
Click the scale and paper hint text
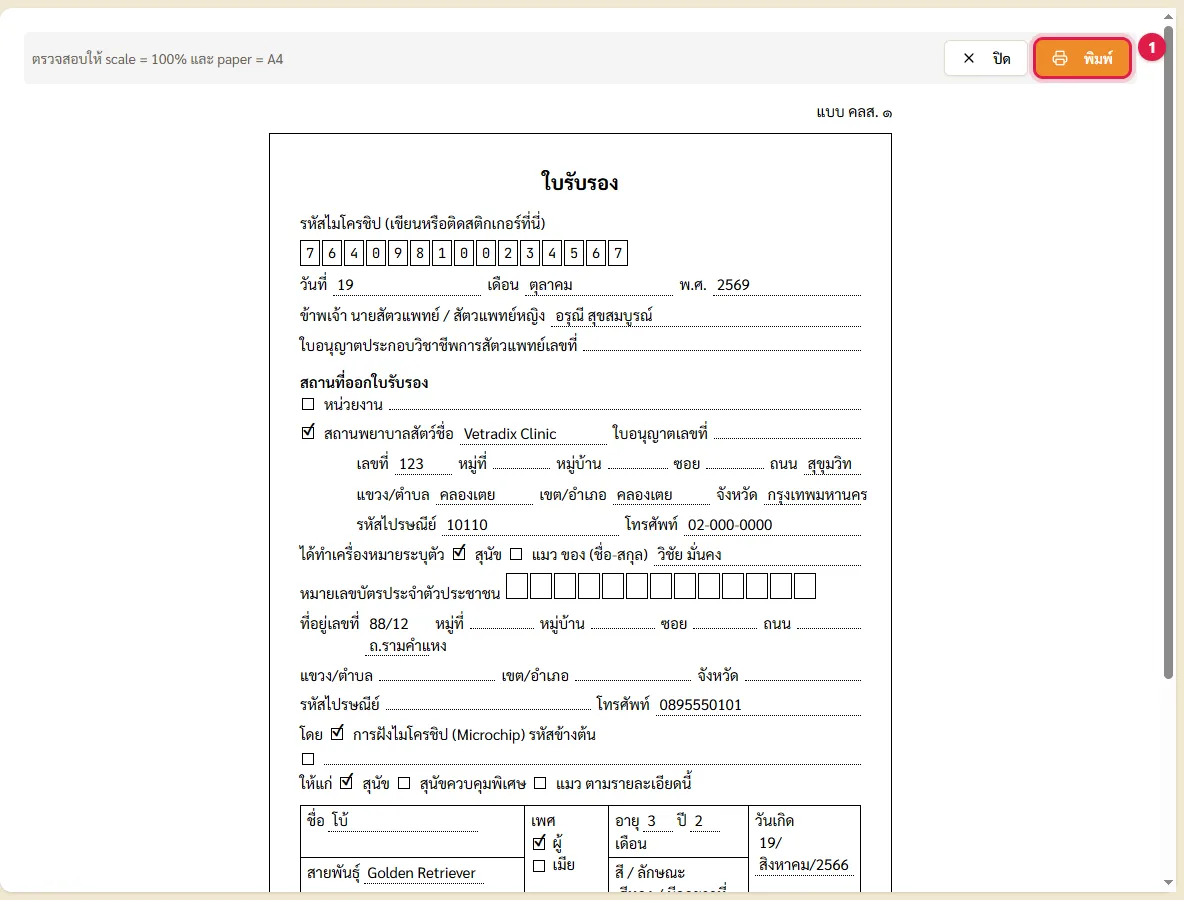pyautogui.click(x=157, y=59)
